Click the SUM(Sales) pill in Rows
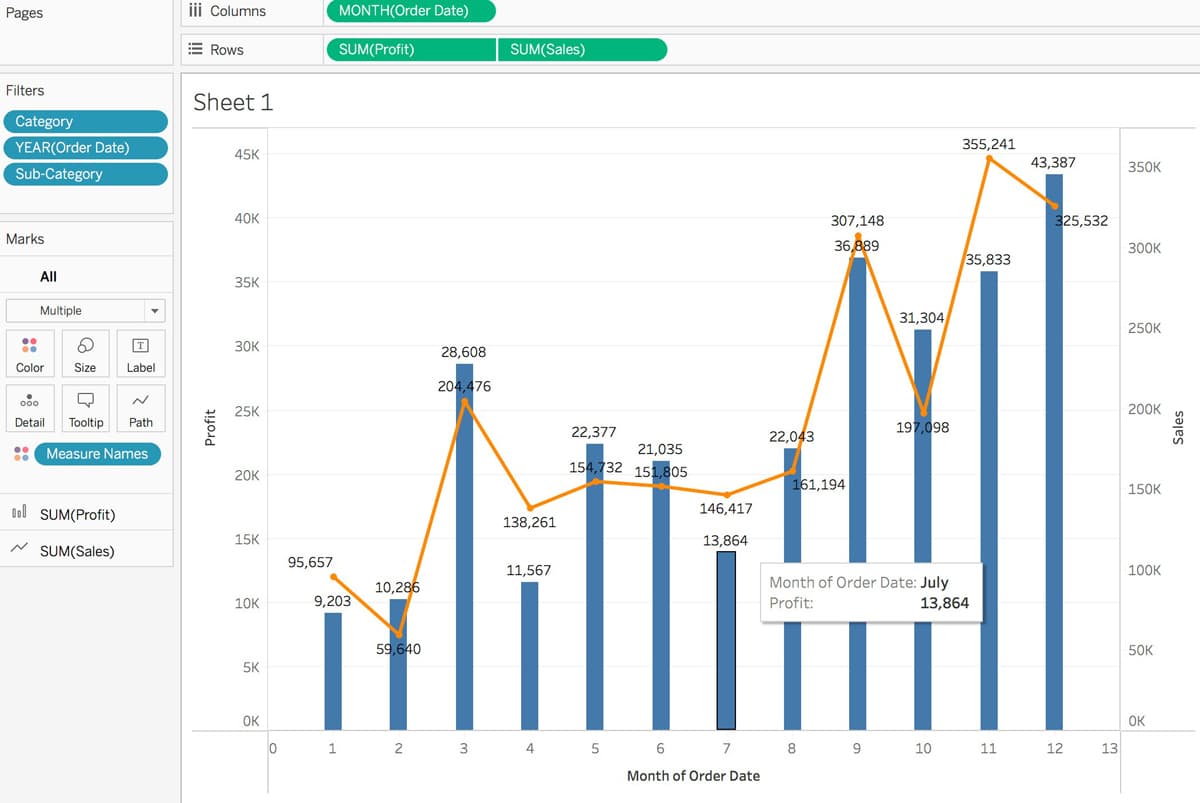1200x803 pixels. click(x=582, y=50)
